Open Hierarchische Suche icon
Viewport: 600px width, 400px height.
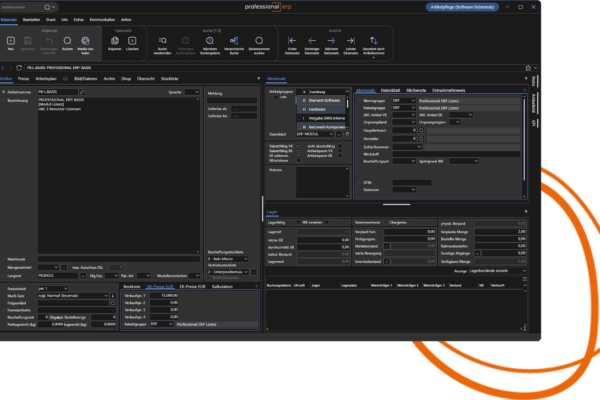[234, 41]
